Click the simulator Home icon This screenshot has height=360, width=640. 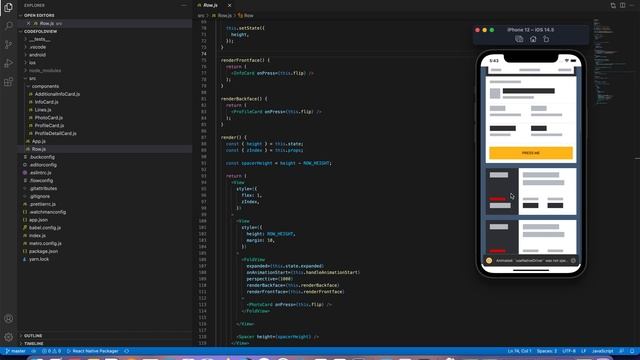tap(533, 39)
